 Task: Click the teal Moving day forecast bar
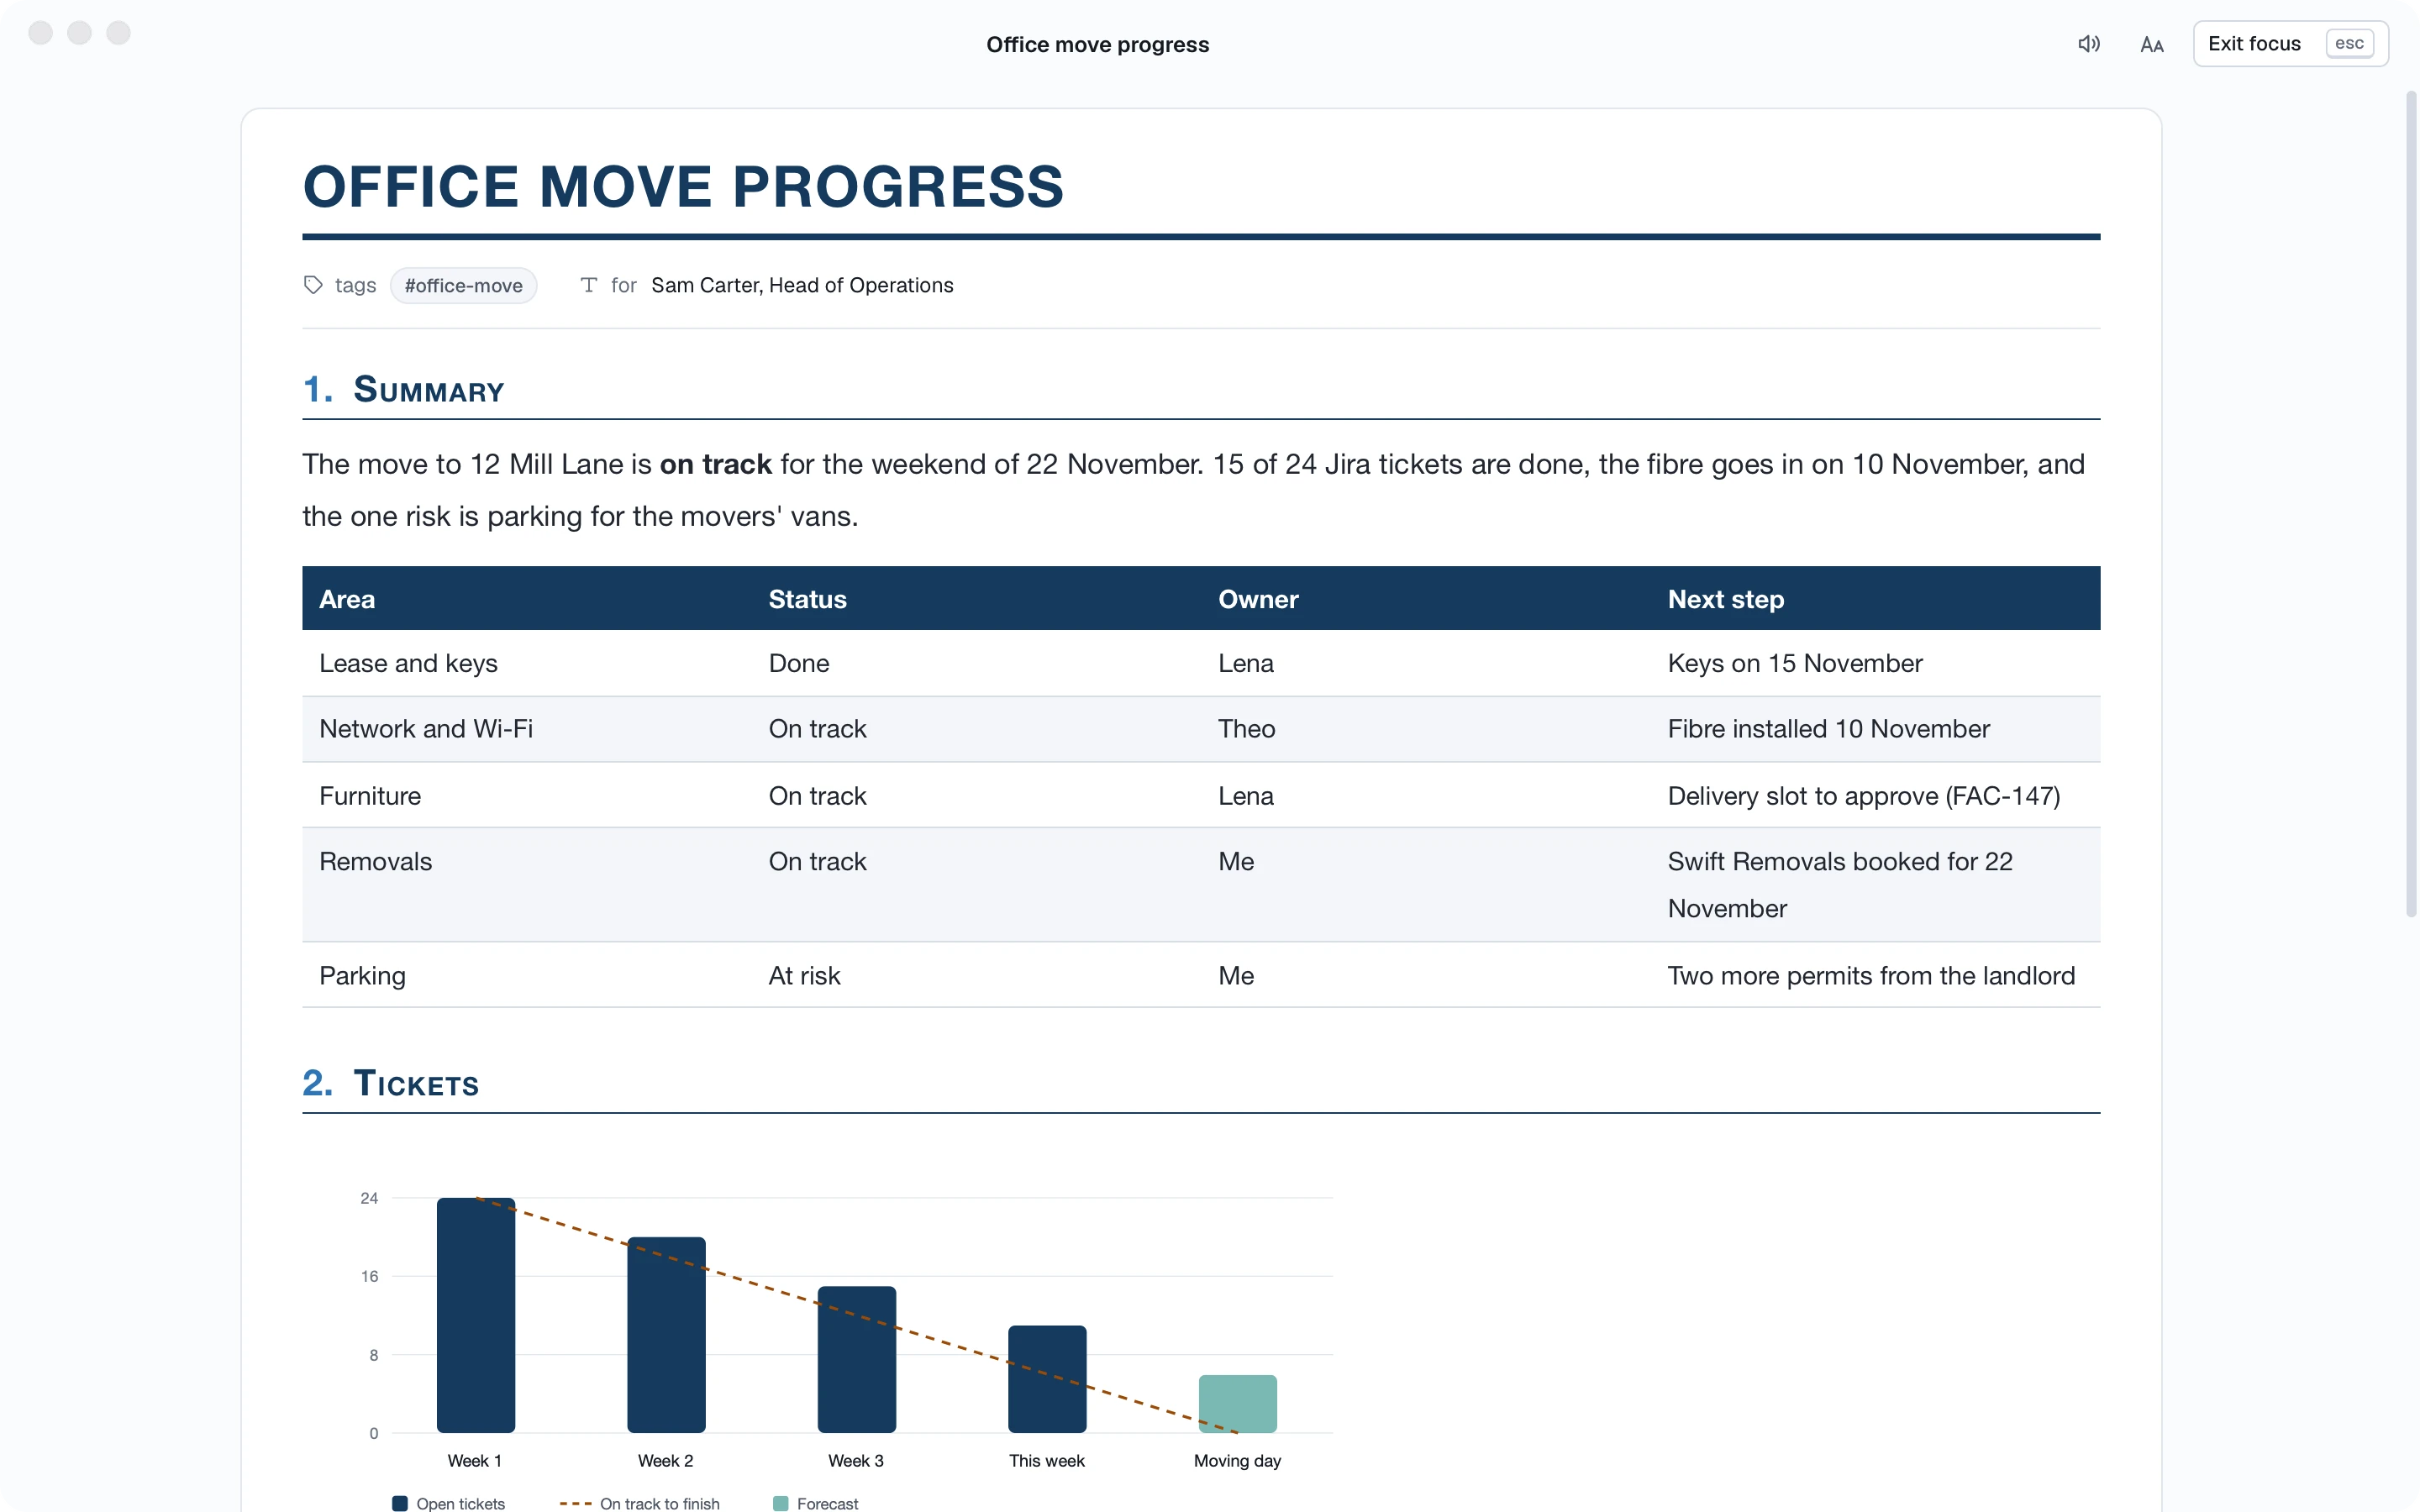click(x=1238, y=1404)
